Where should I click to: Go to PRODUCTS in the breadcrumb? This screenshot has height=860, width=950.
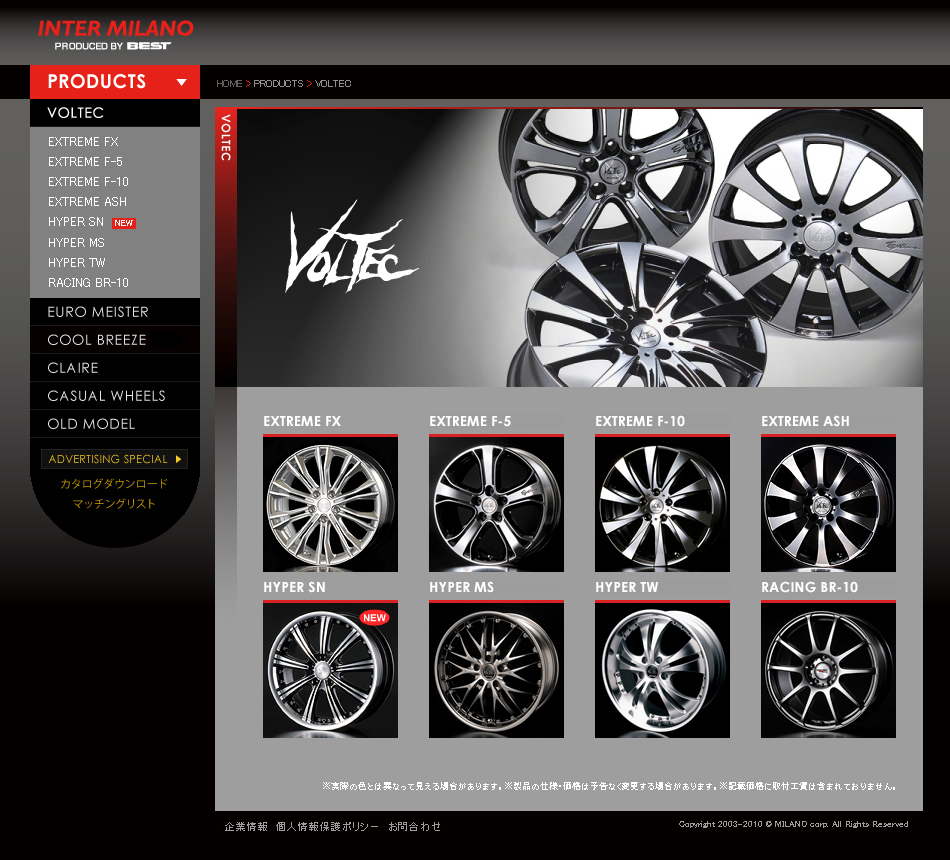point(278,84)
